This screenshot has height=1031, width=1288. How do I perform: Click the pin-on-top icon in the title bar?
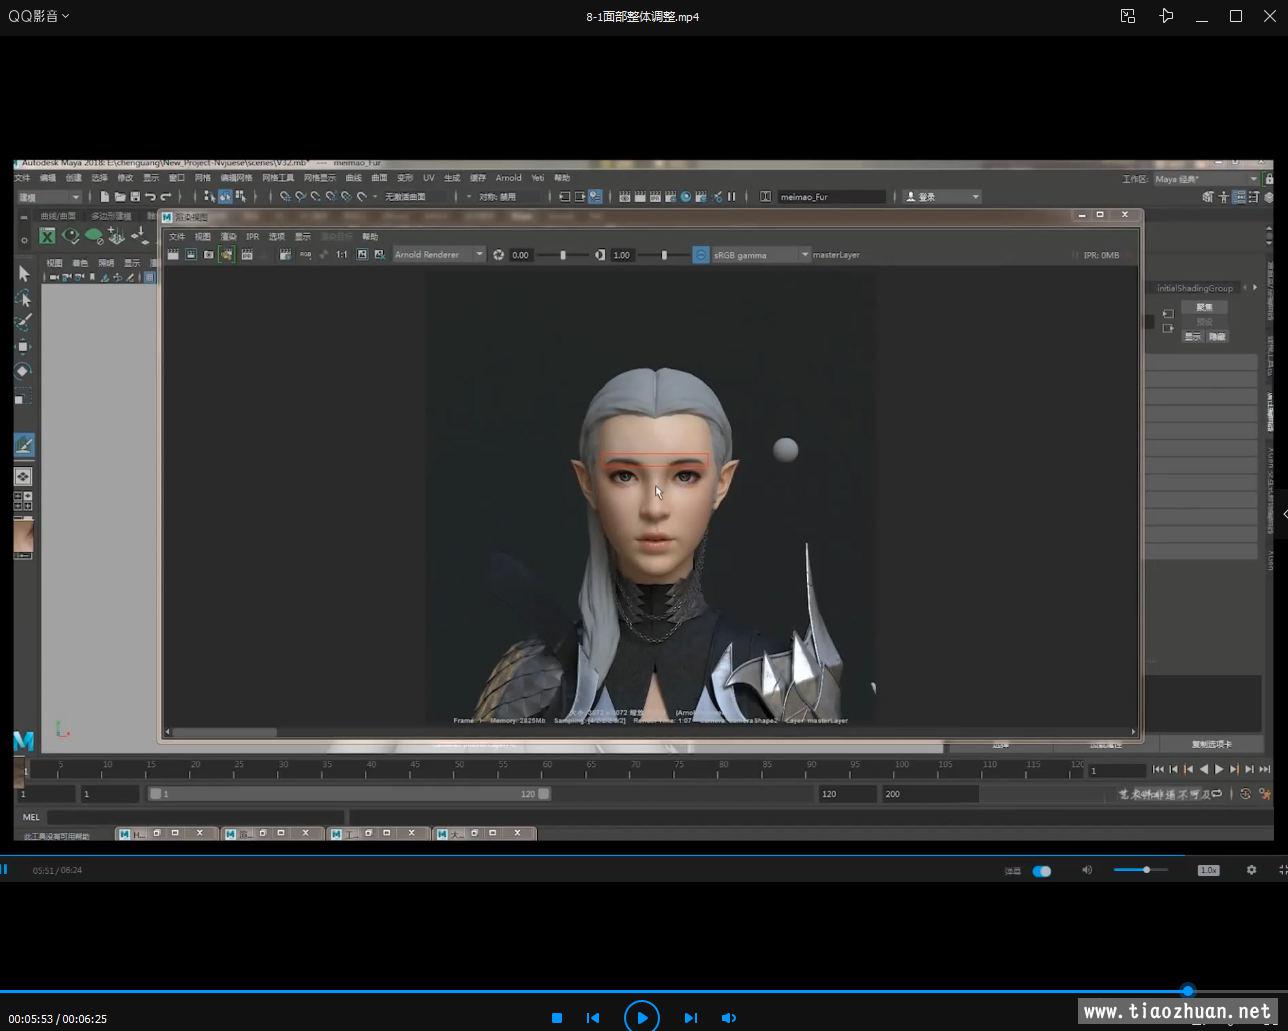pyautogui.click(x=1166, y=16)
